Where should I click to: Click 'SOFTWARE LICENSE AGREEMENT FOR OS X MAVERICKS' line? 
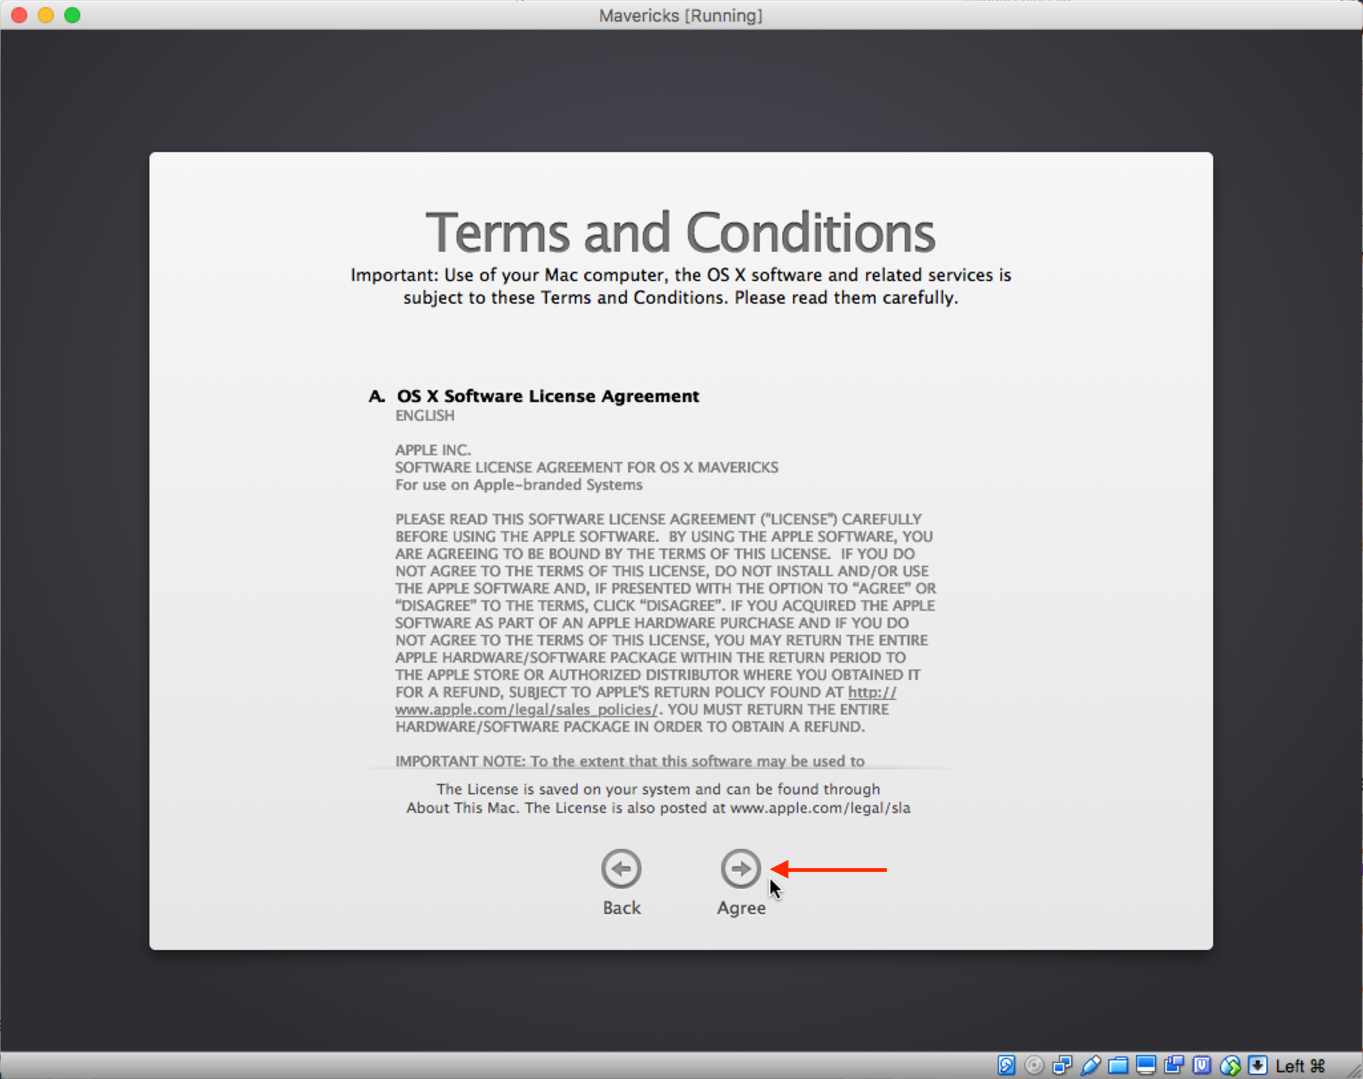(587, 467)
